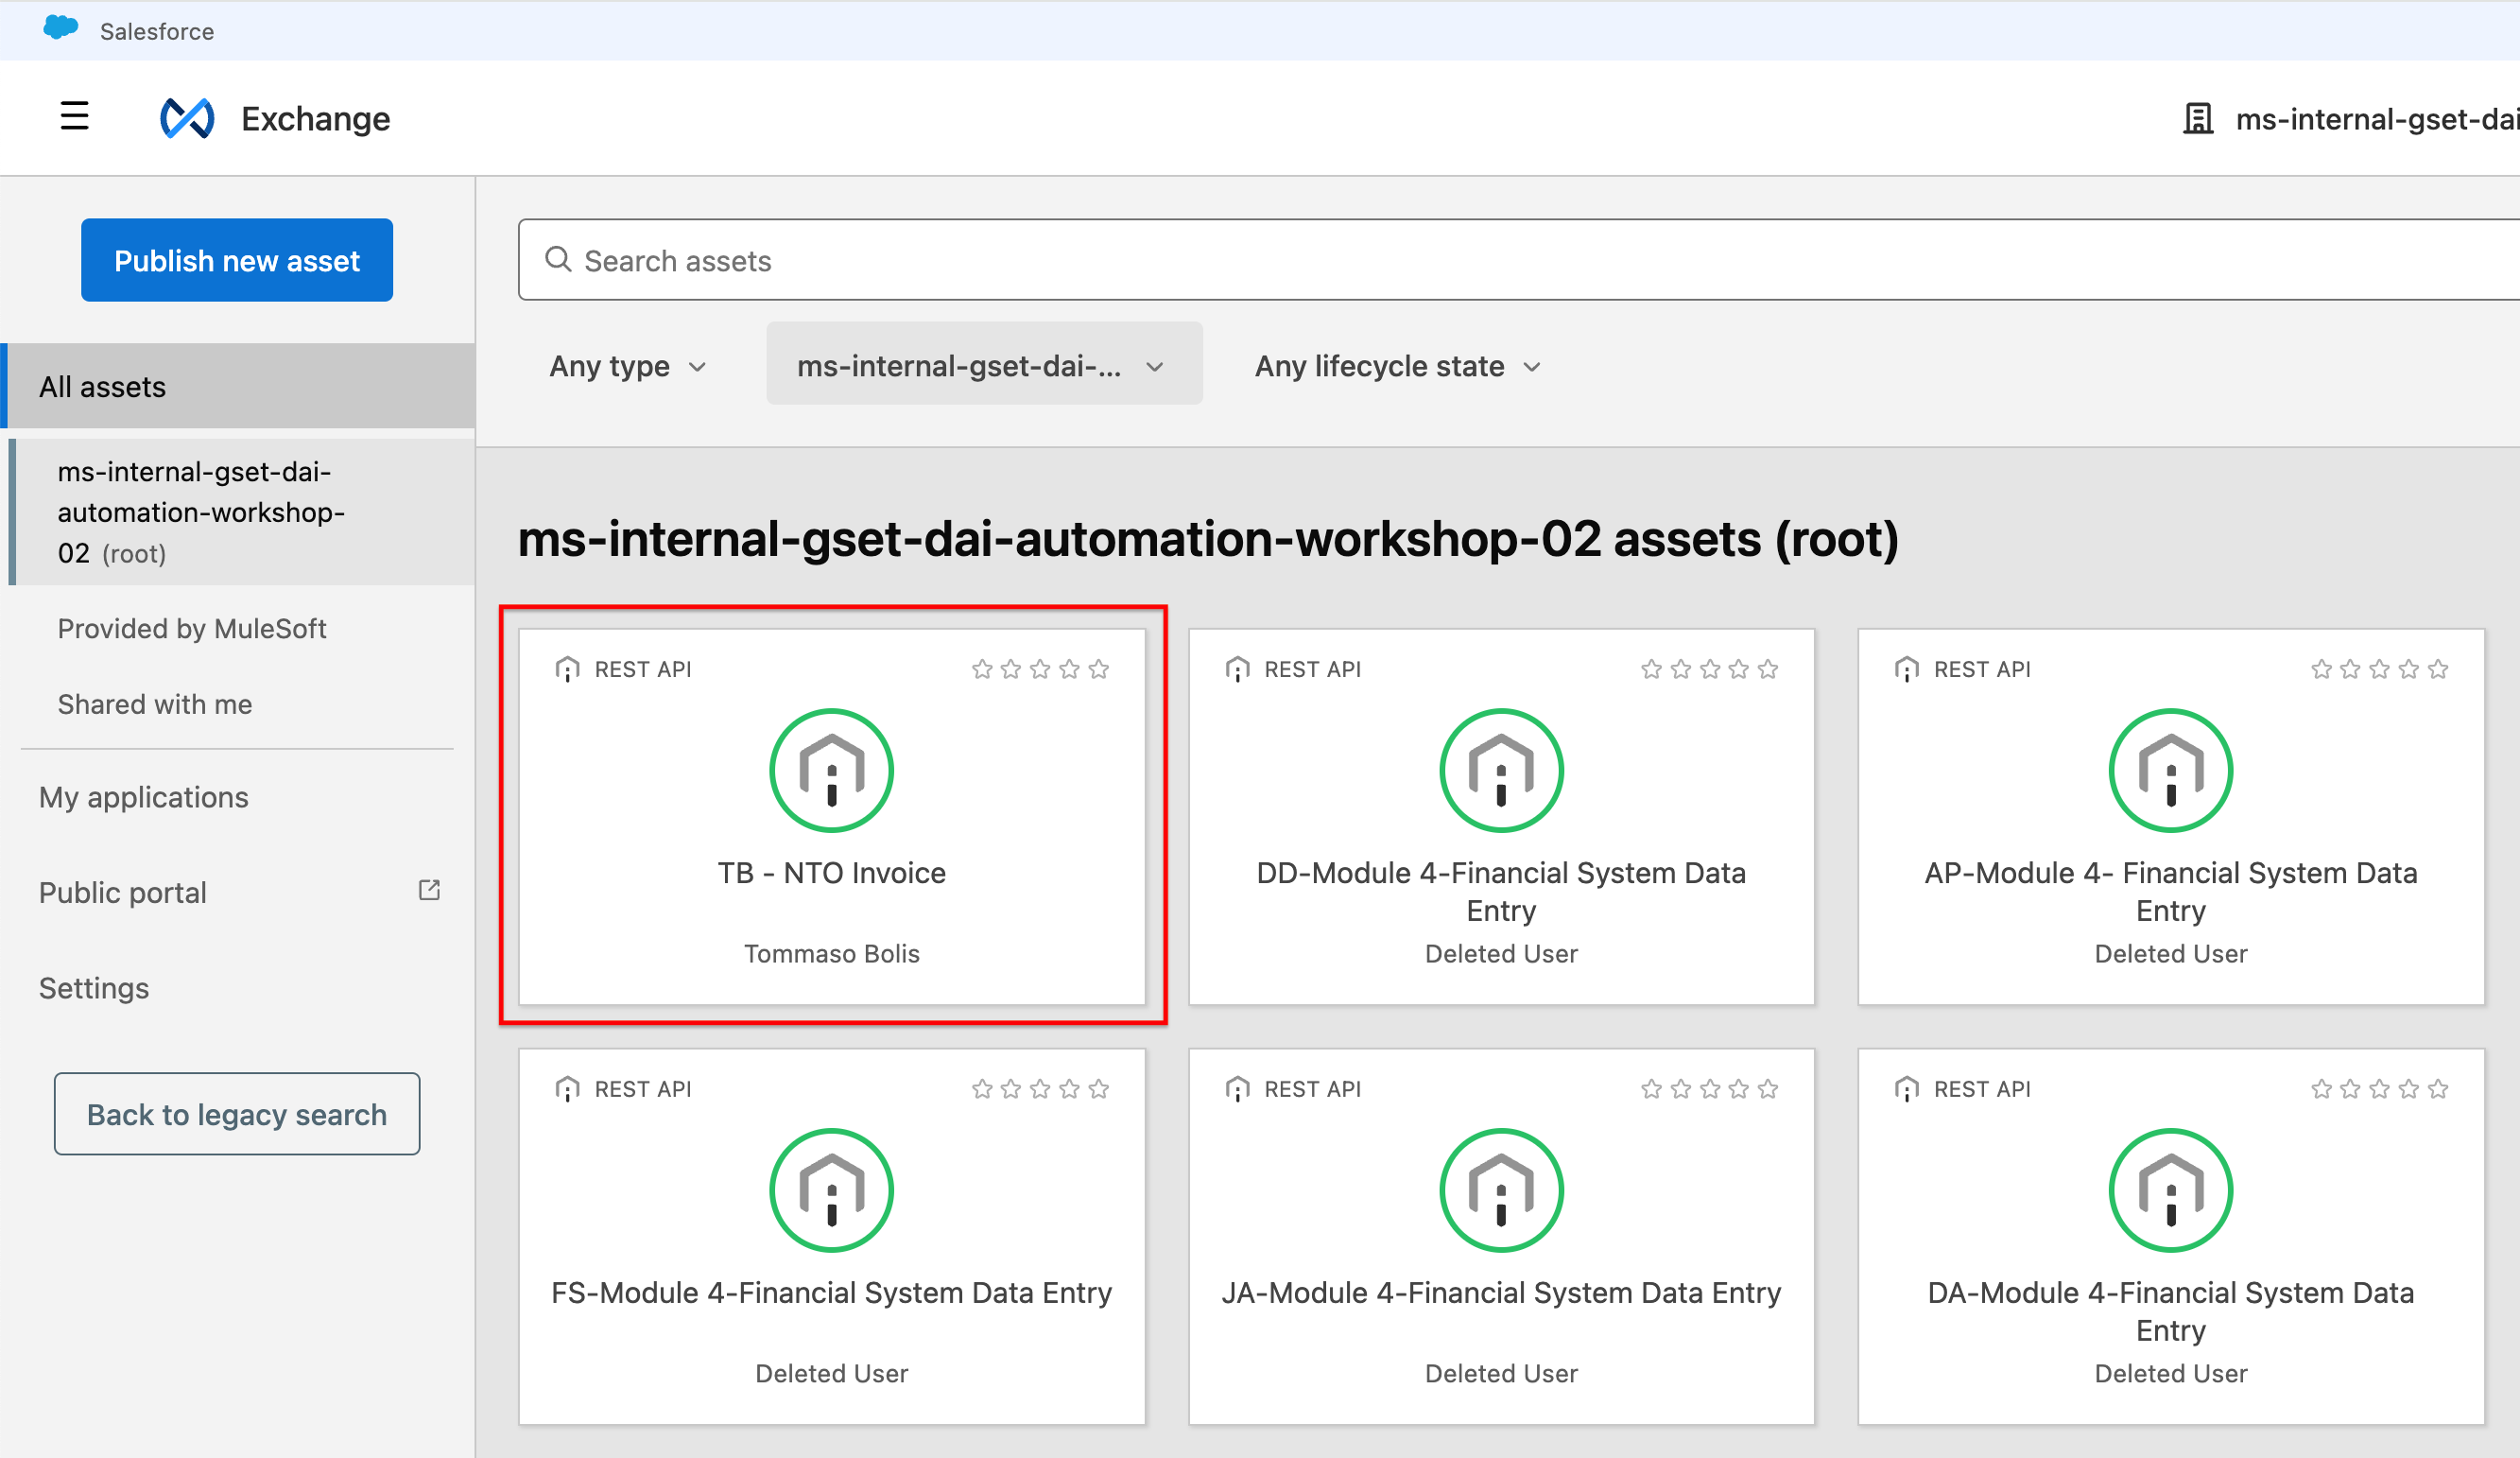Open the hamburger navigation menu
The height and width of the screenshot is (1458, 2520).
click(74, 116)
